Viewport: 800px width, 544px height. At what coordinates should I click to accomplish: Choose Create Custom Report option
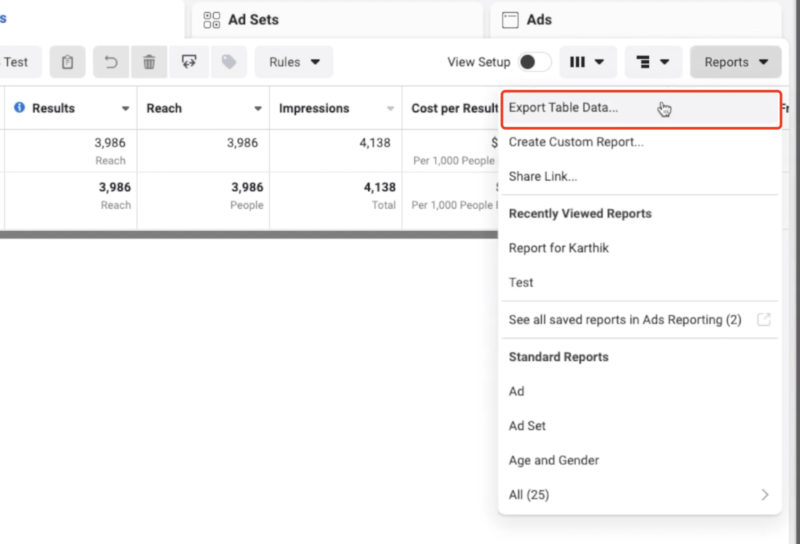576,142
